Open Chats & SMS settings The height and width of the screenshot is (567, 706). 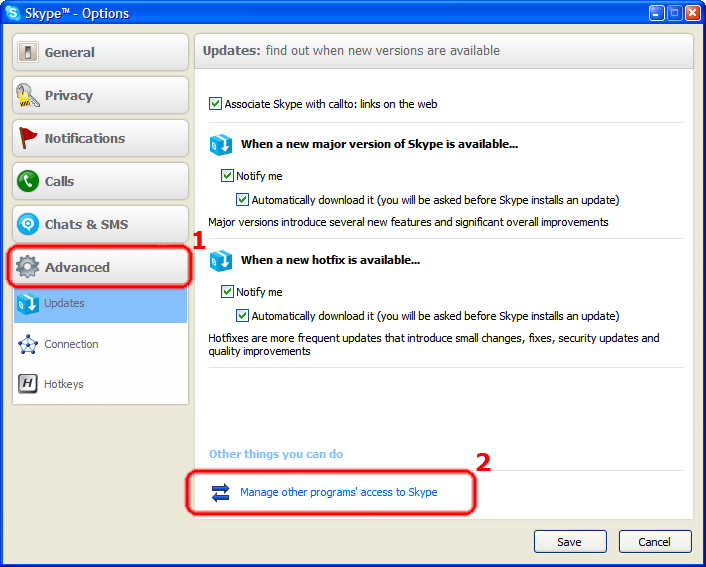[100, 224]
